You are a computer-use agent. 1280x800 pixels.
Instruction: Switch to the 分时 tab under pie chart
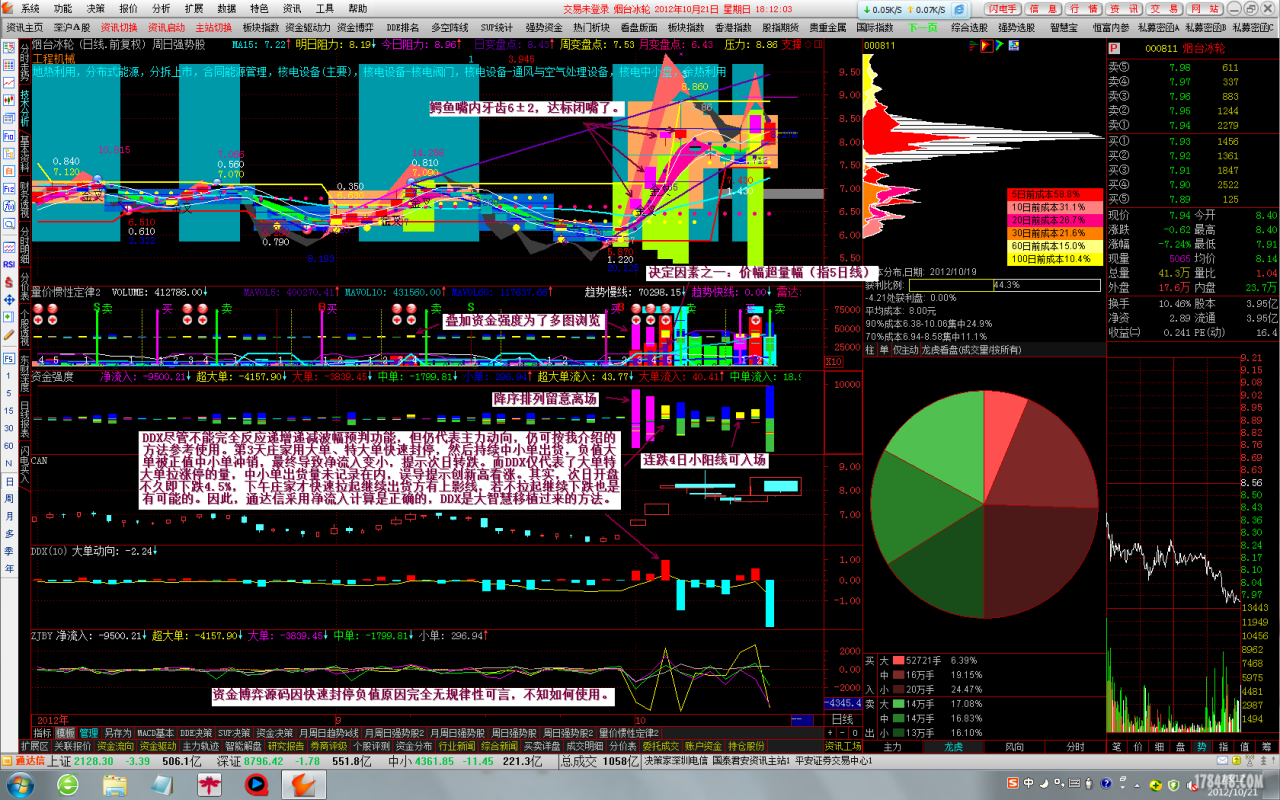pos(1075,746)
